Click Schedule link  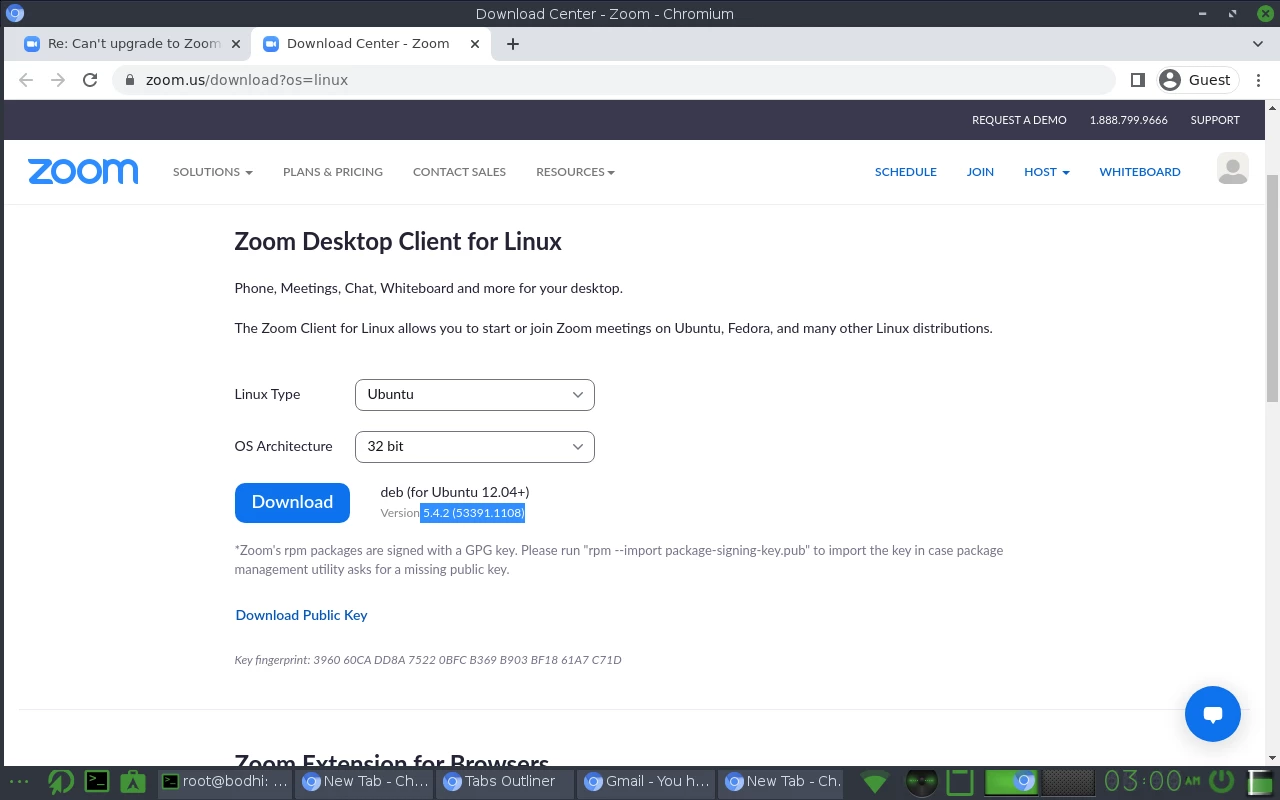(x=906, y=172)
